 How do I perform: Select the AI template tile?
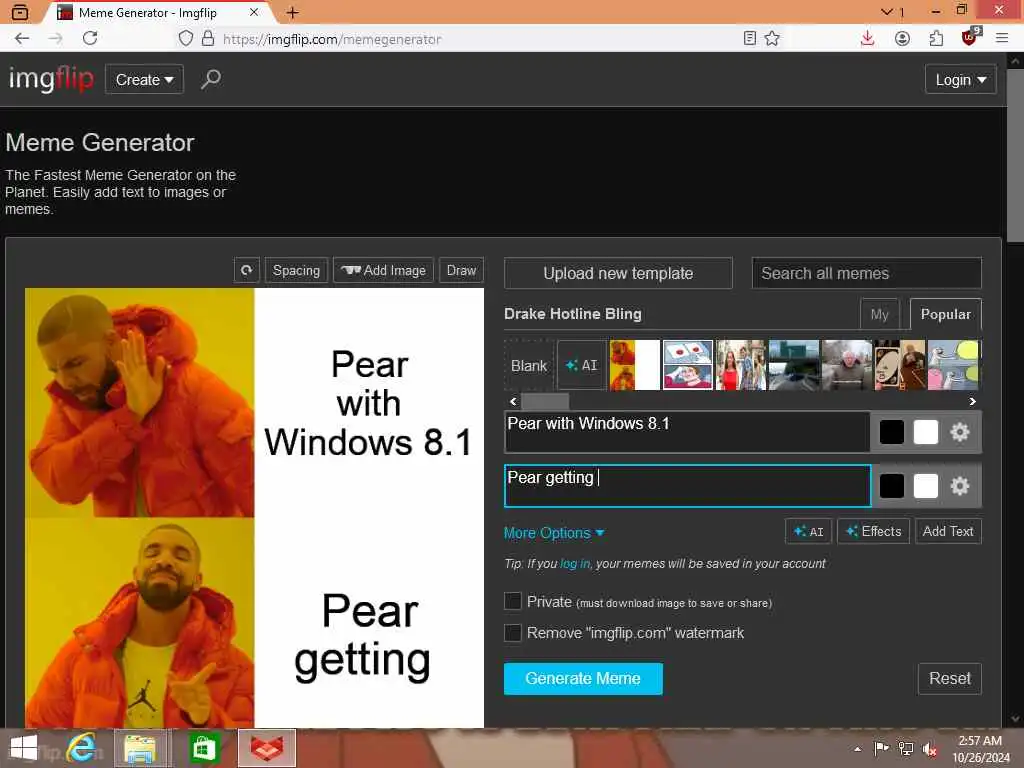click(x=581, y=366)
